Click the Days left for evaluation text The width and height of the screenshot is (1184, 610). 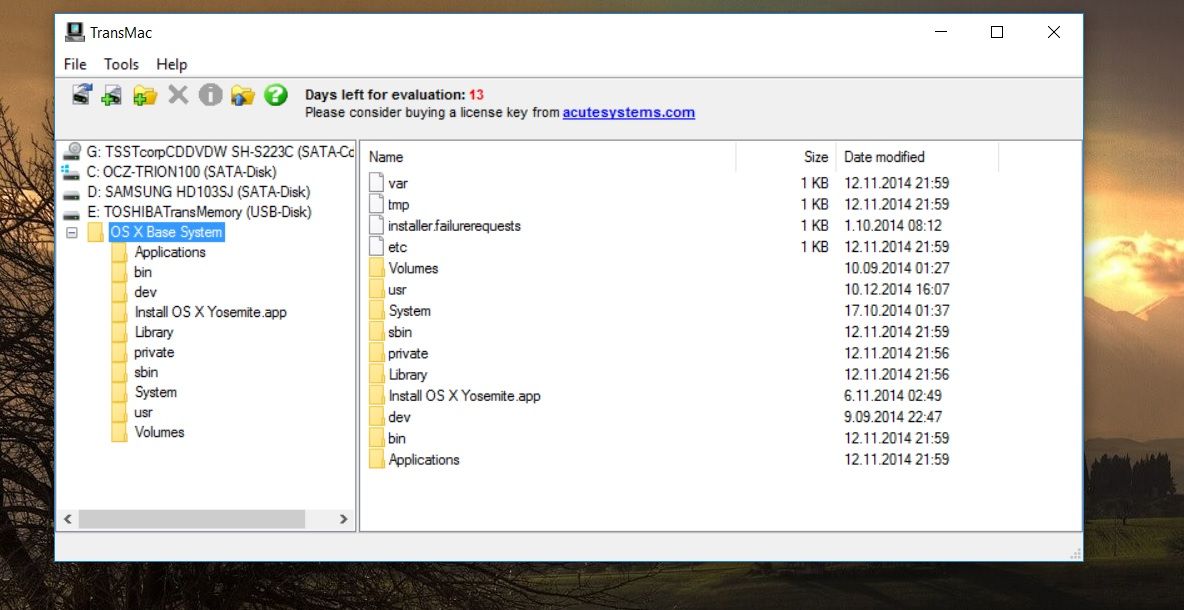coord(394,95)
